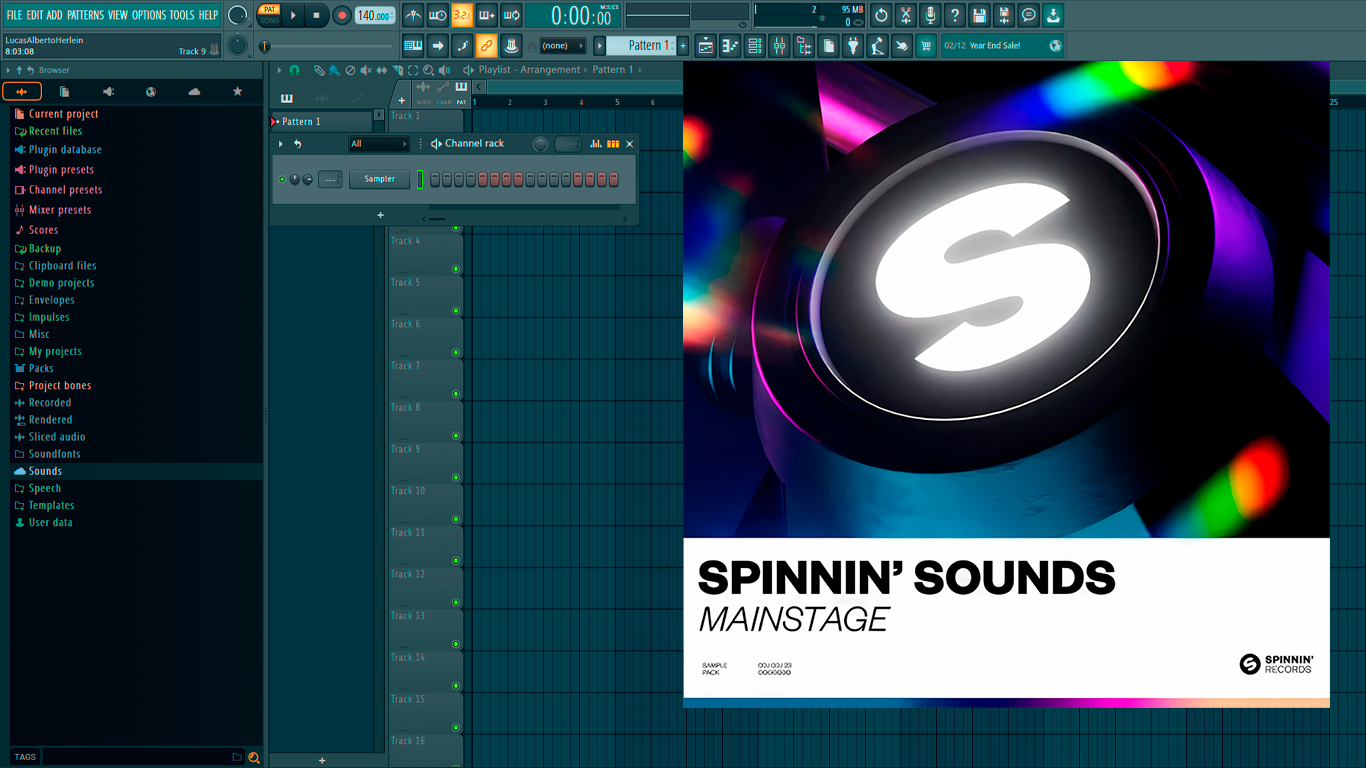
Task: Save project with the floppy disk icon
Action: [979, 15]
